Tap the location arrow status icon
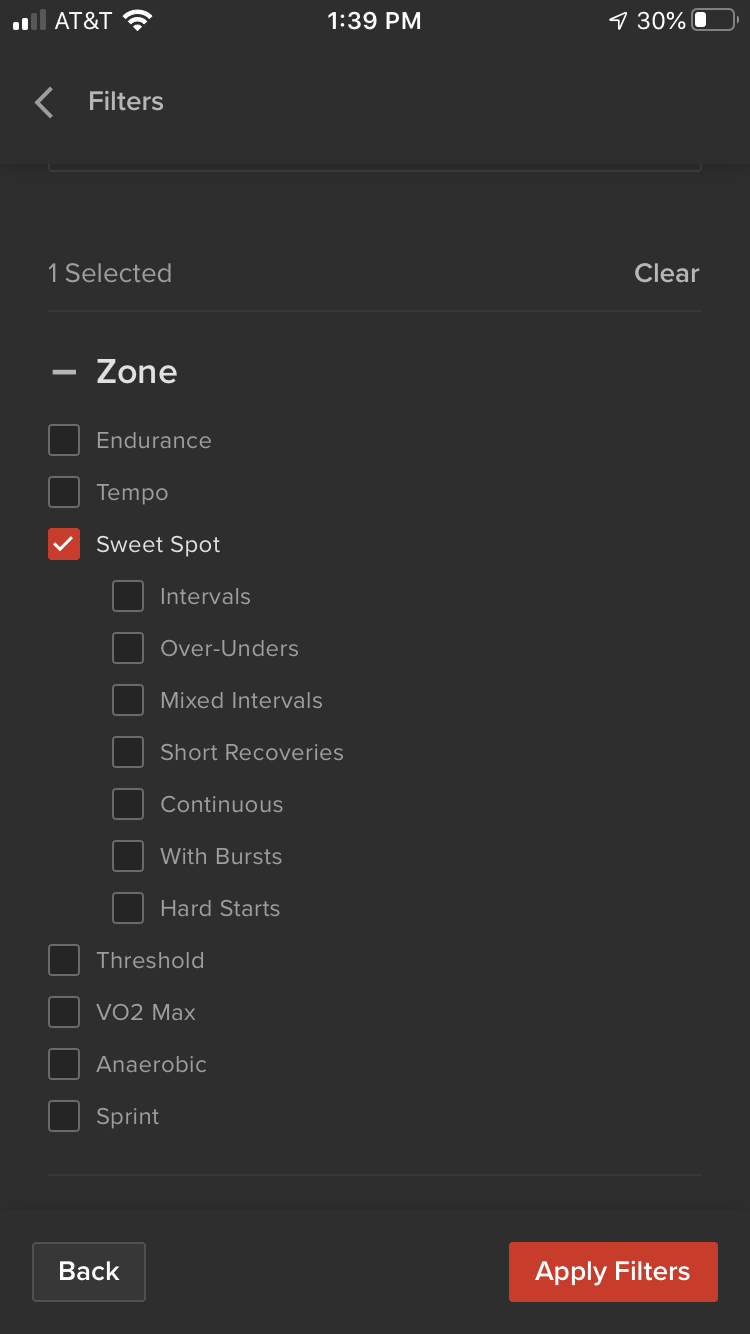The width and height of the screenshot is (750, 1334). pos(618,20)
